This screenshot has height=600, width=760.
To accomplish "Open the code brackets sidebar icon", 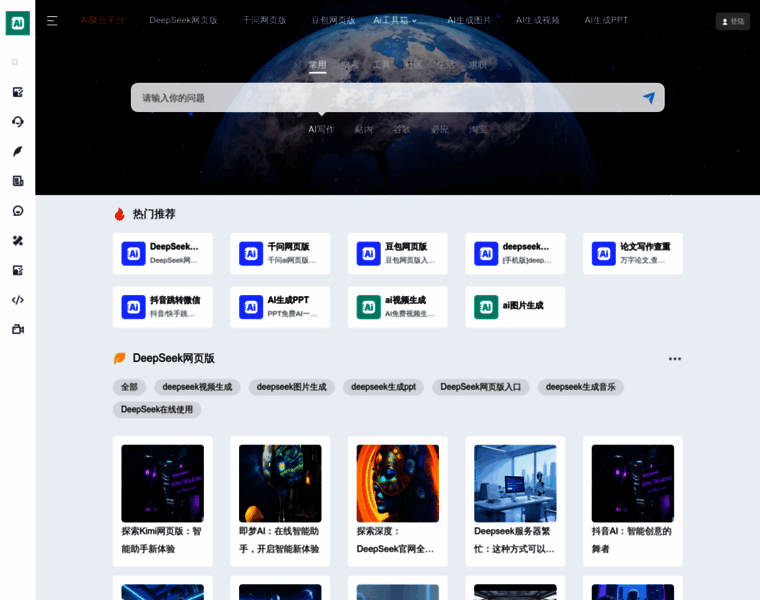I will [18, 300].
